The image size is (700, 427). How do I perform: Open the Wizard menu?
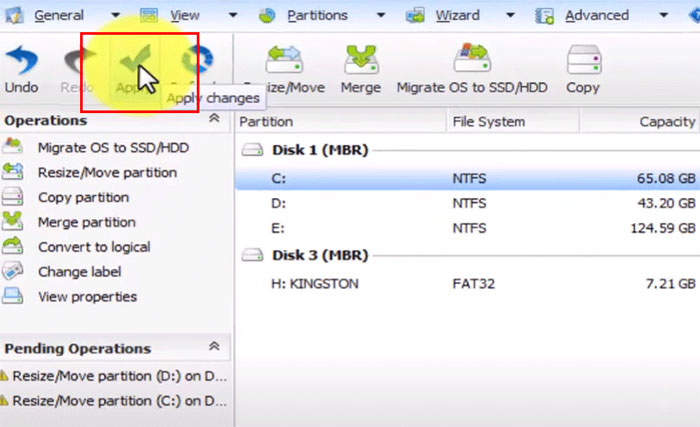(x=458, y=16)
